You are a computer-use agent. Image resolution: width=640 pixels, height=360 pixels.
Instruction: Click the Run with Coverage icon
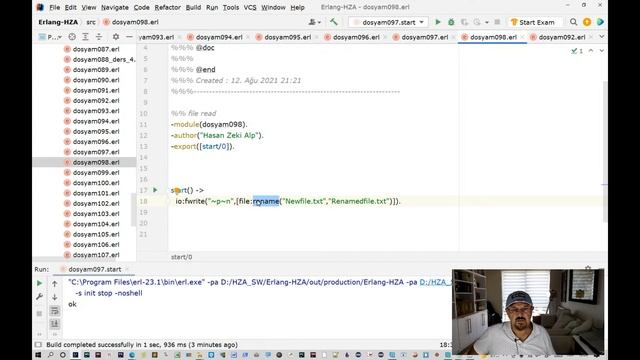point(464,22)
